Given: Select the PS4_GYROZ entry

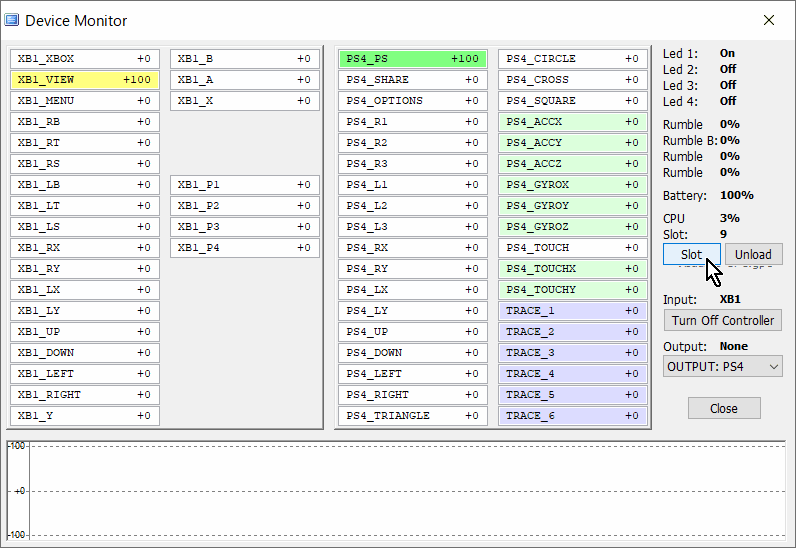Looking at the screenshot, I should pos(573,227).
